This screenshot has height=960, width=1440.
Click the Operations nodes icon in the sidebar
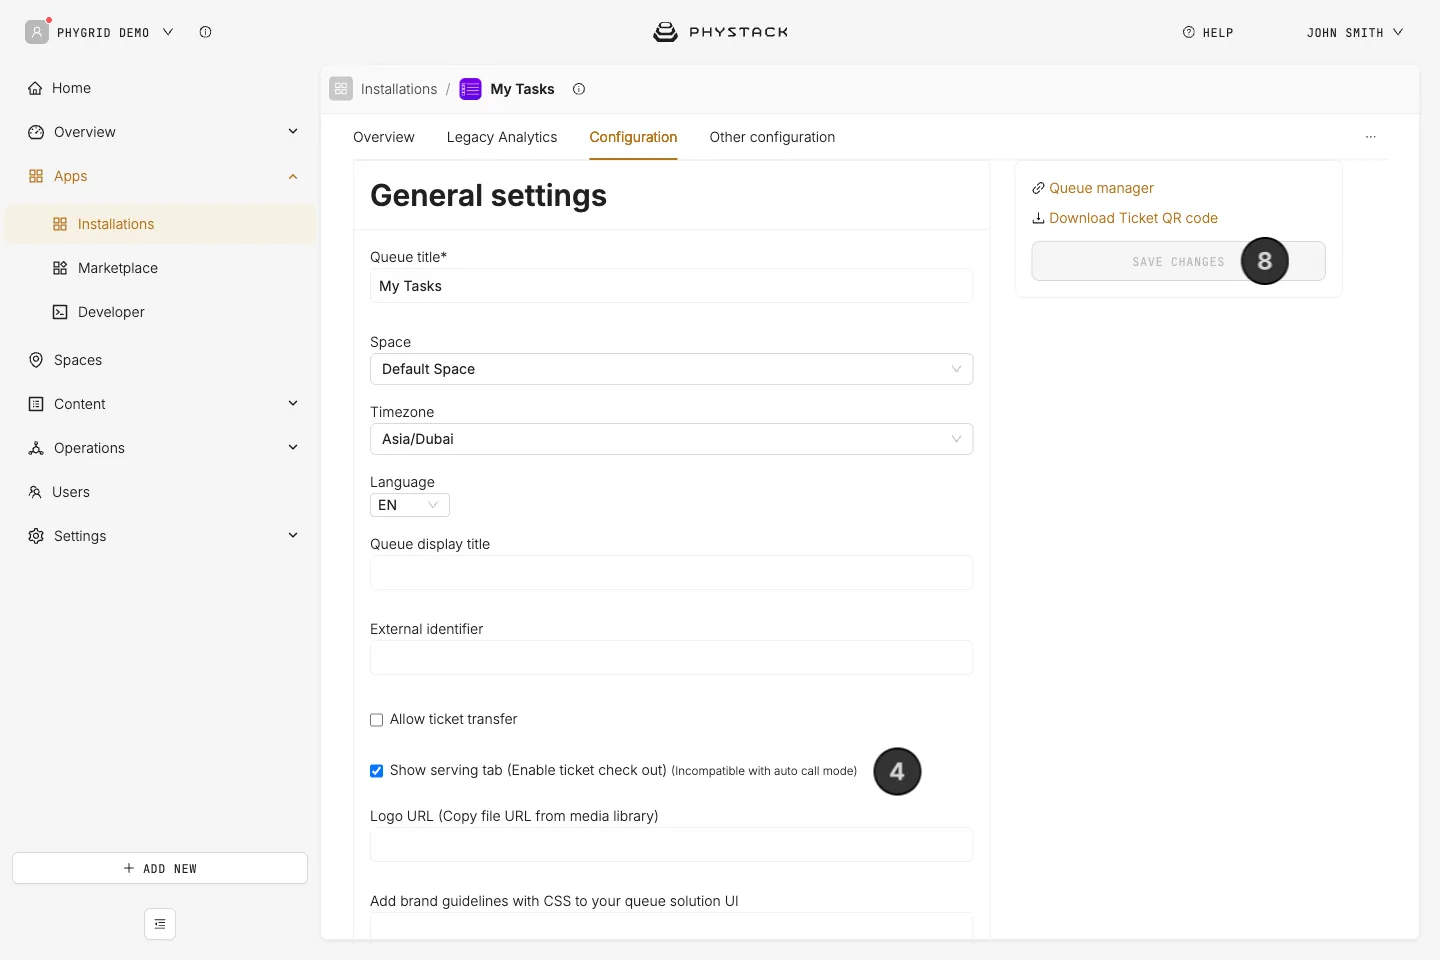point(36,448)
